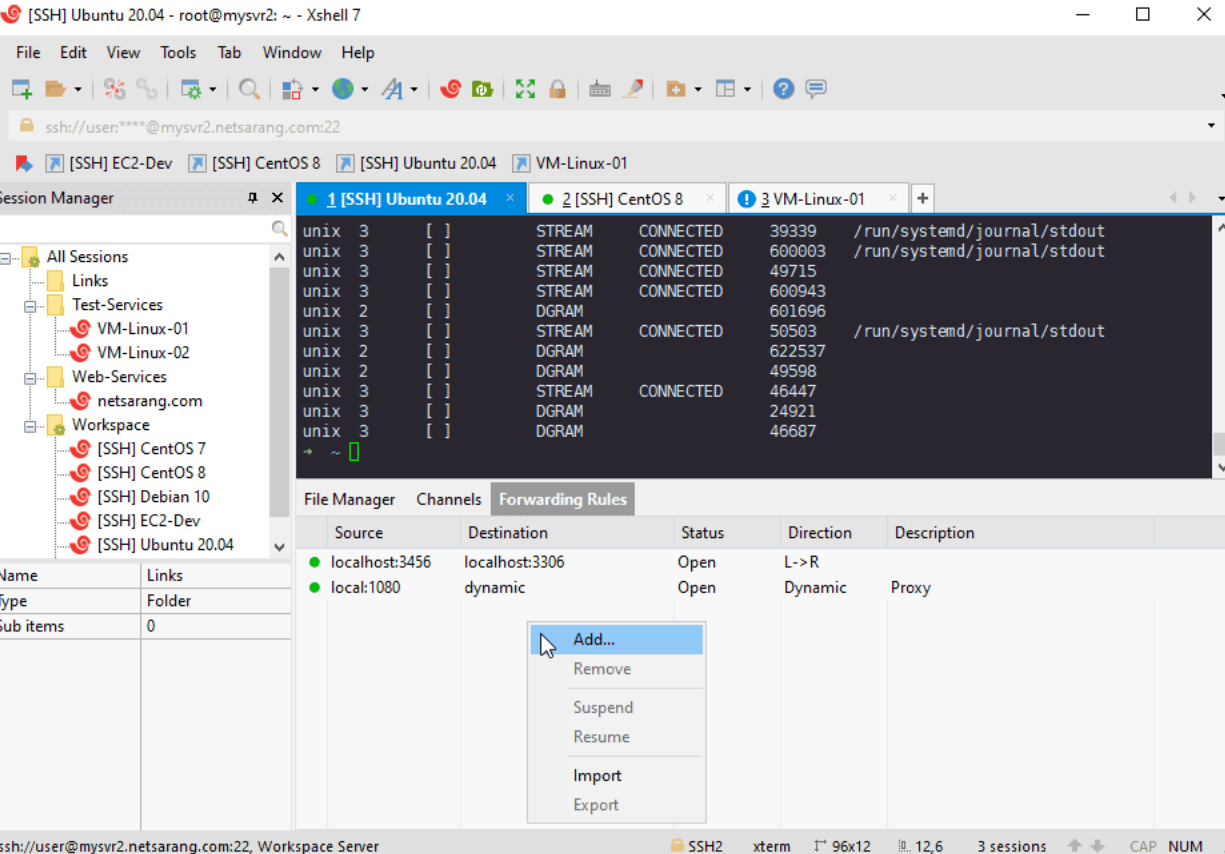This screenshot has height=854, width=1225.
Task: Switch to the 2 [SSH] CentOS 8 tab
Action: pyautogui.click(x=622, y=199)
